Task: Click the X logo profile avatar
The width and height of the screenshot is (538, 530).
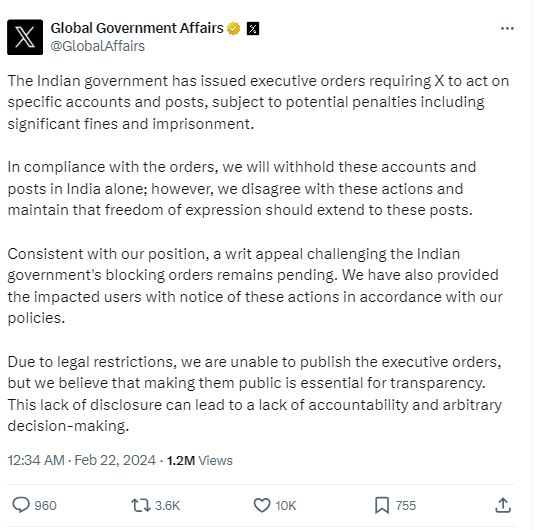Action: [25, 37]
